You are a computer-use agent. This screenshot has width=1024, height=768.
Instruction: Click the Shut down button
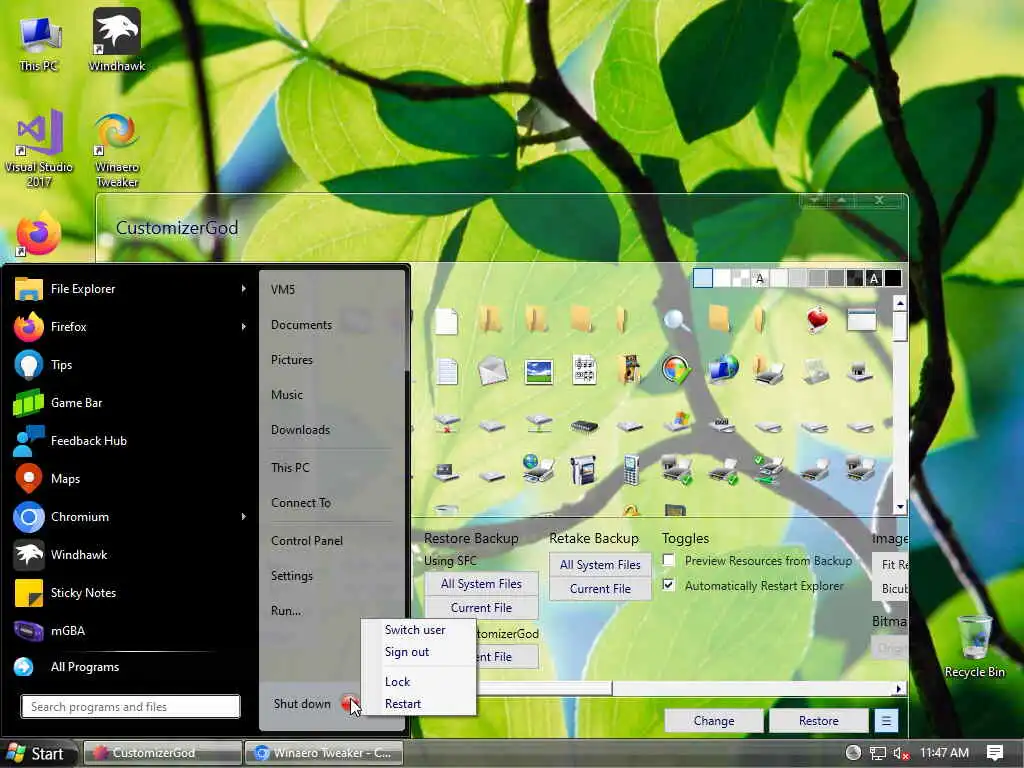[x=302, y=703]
